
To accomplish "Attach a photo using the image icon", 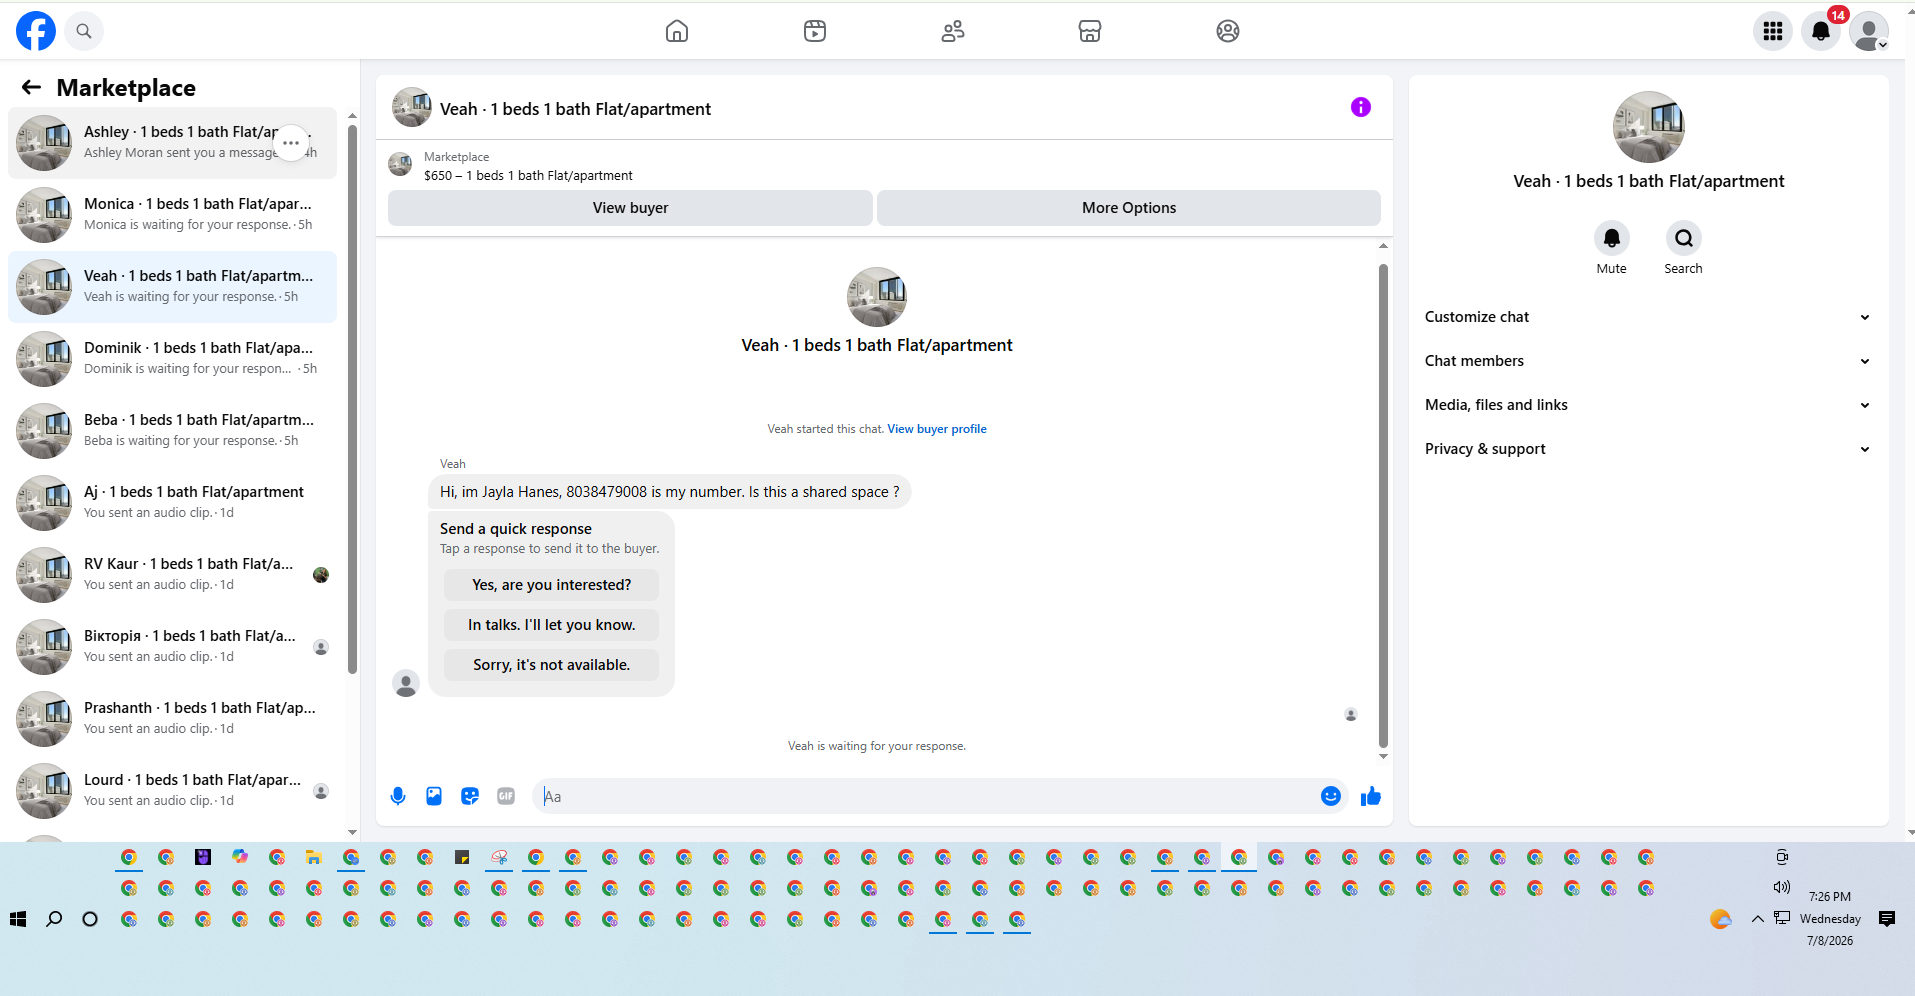I will [x=434, y=796].
